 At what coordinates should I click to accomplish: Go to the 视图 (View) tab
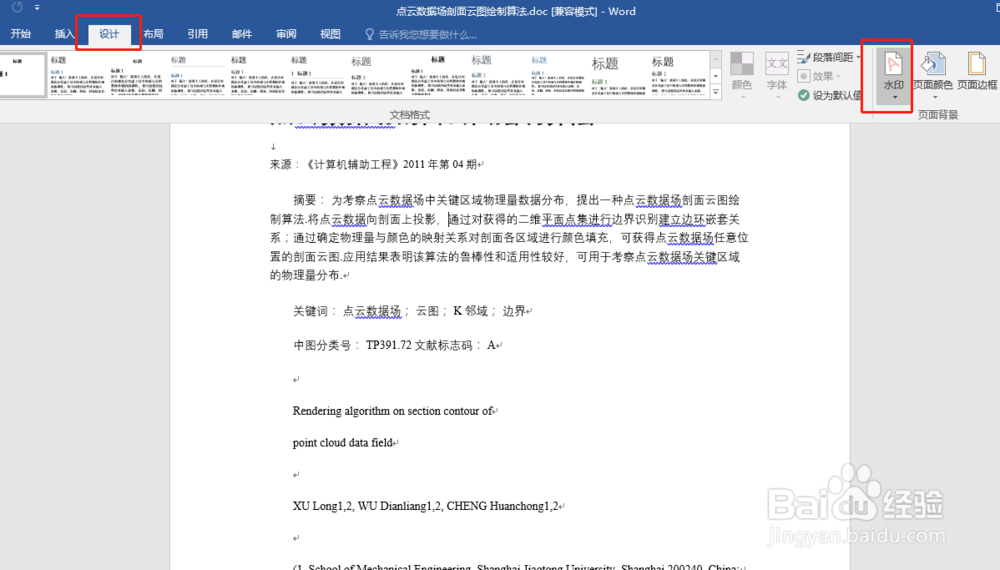(330, 34)
